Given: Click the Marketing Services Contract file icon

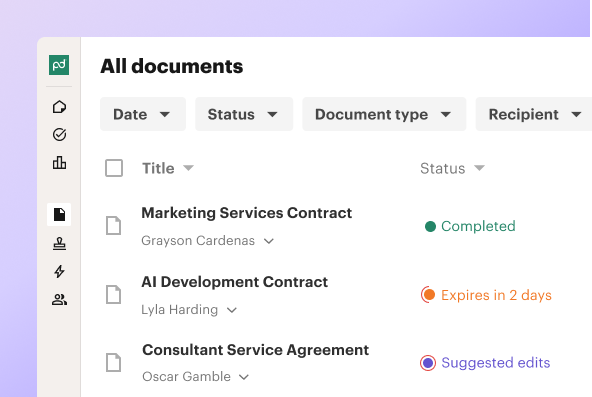Looking at the screenshot, I should [113, 226].
